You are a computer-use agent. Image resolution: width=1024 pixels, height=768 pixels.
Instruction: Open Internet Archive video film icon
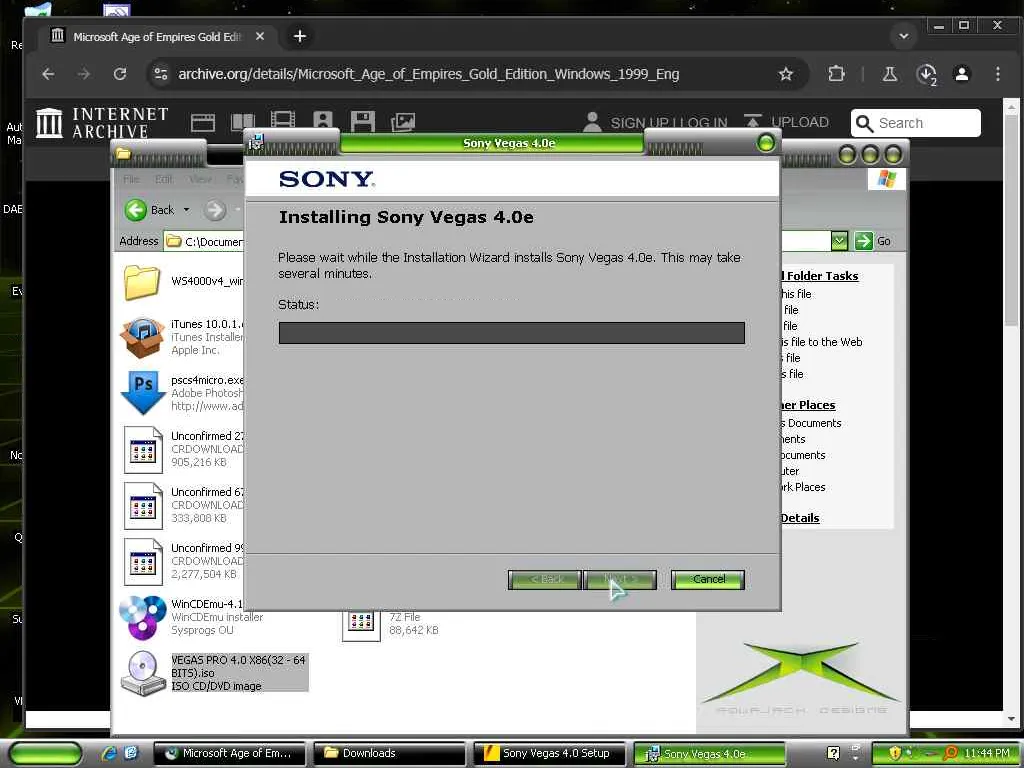pyautogui.click(x=283, y=121)
